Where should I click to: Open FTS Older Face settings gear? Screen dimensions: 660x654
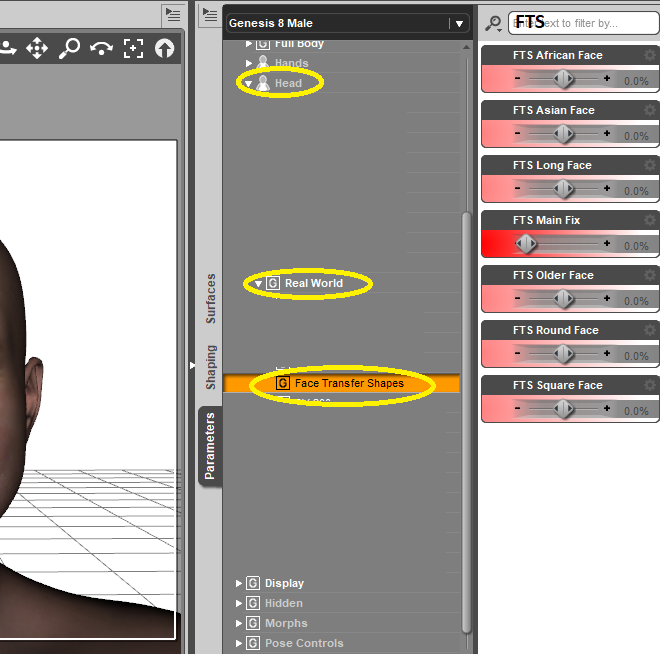coord(650,275)
